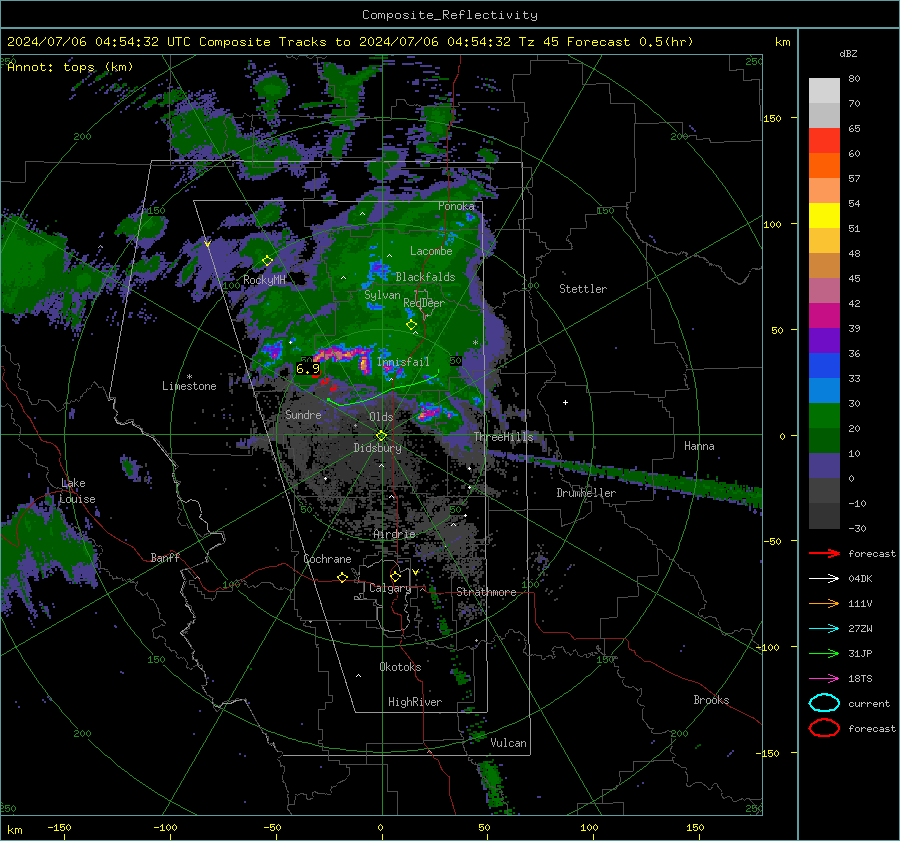900x841 pixels.
Task: Click the Innisfail city label
Action: click(x=403, y=362)
